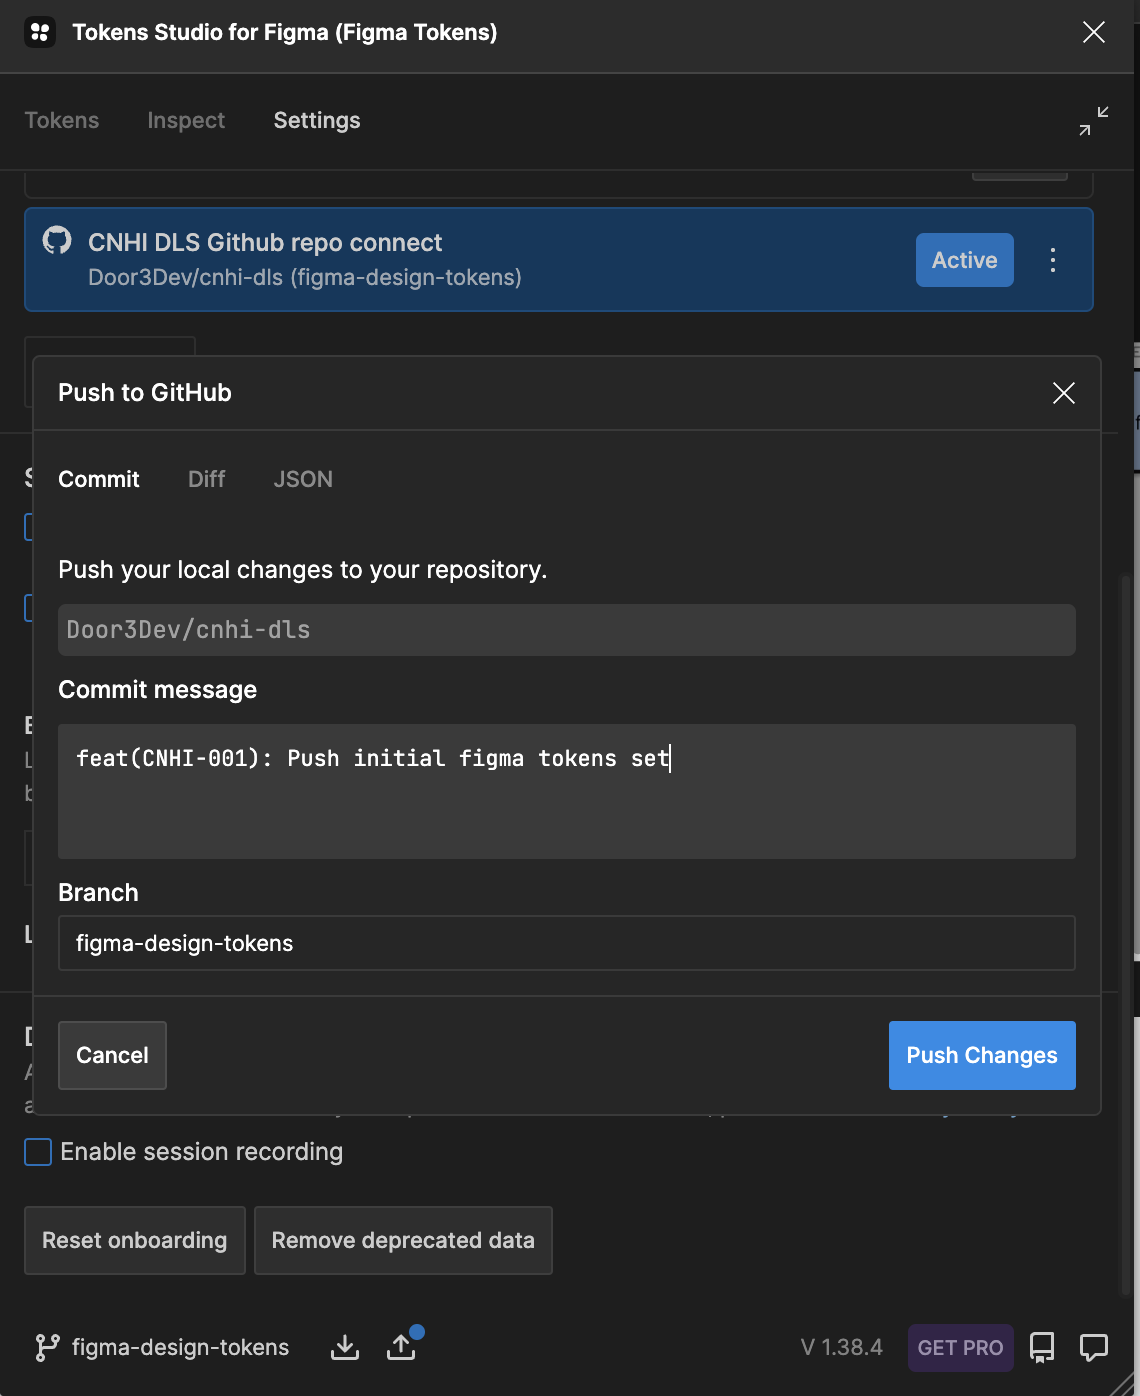View the Diff tab
The width and height of the screenshot is (1140, 1396).
pyautogui.click(x=207, y=479)
